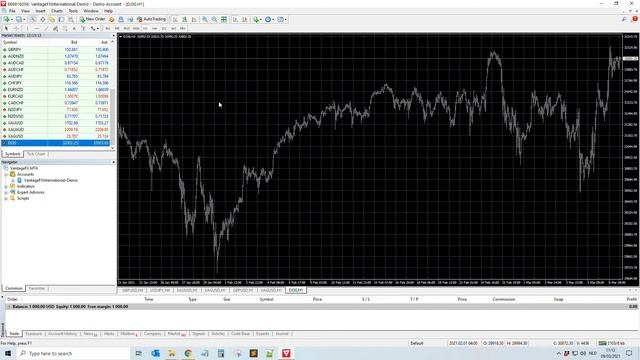The image size is (640, 360).
Task: Open the Periods clock icon
Action: (x=268, y=19)
